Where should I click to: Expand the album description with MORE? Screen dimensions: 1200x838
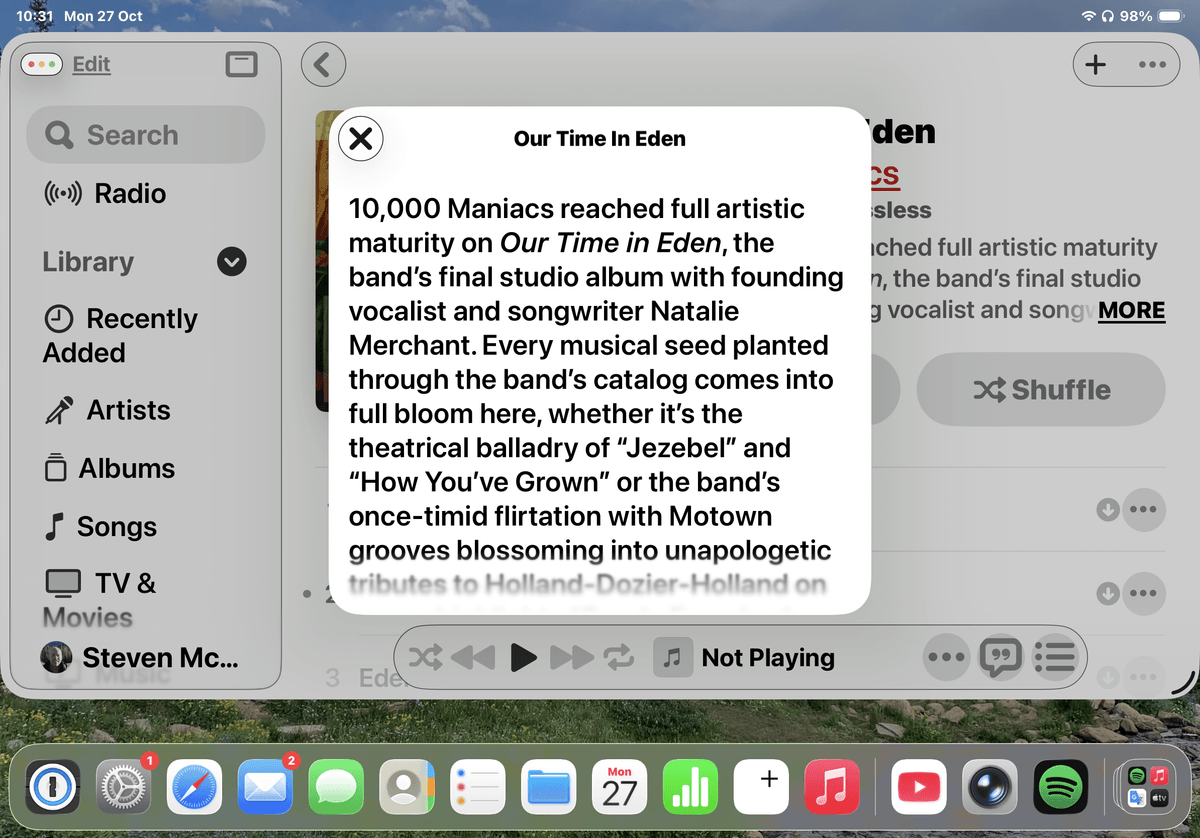(1131, 310)
